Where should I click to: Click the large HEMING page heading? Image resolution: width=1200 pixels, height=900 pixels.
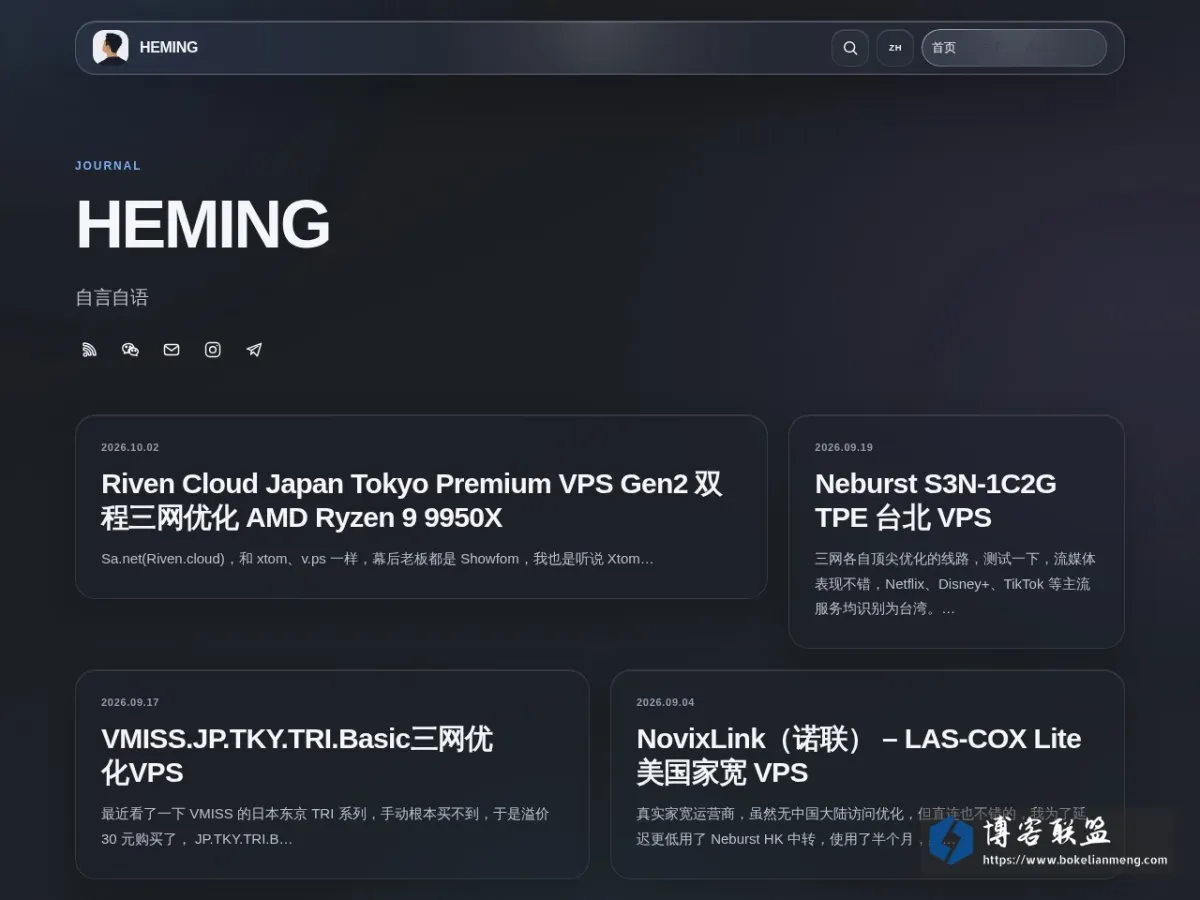tap(203, 224)
